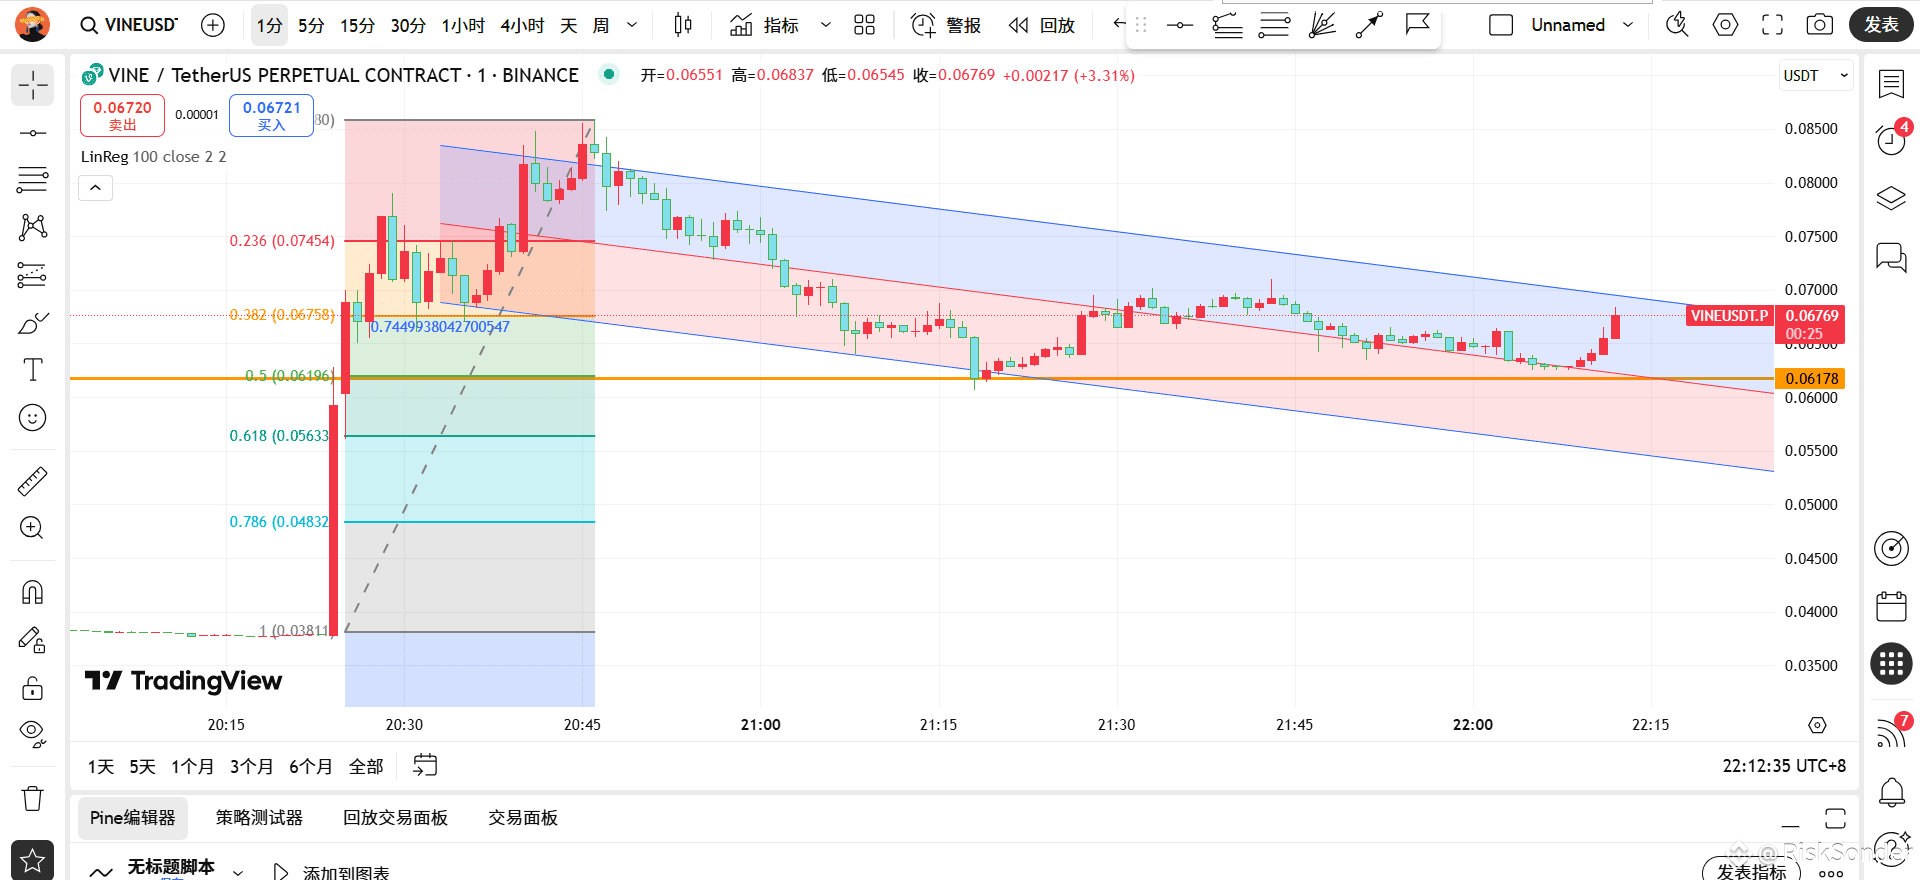1920x880 pixels.
Task: Start bar replay with 回放
Action: [1041, 25]
